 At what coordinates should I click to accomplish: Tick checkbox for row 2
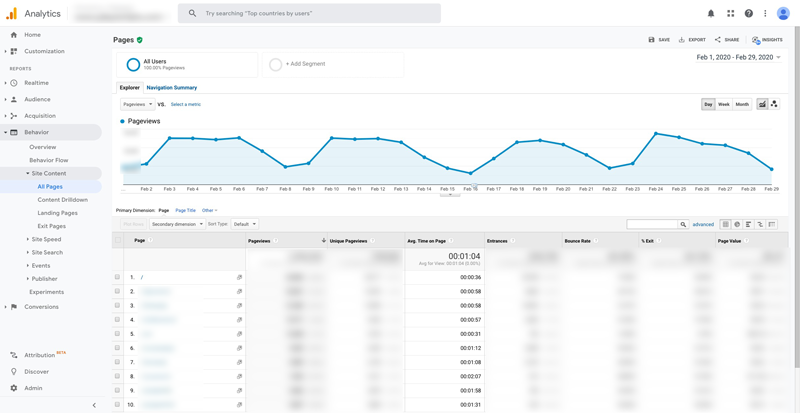[117, 291]
